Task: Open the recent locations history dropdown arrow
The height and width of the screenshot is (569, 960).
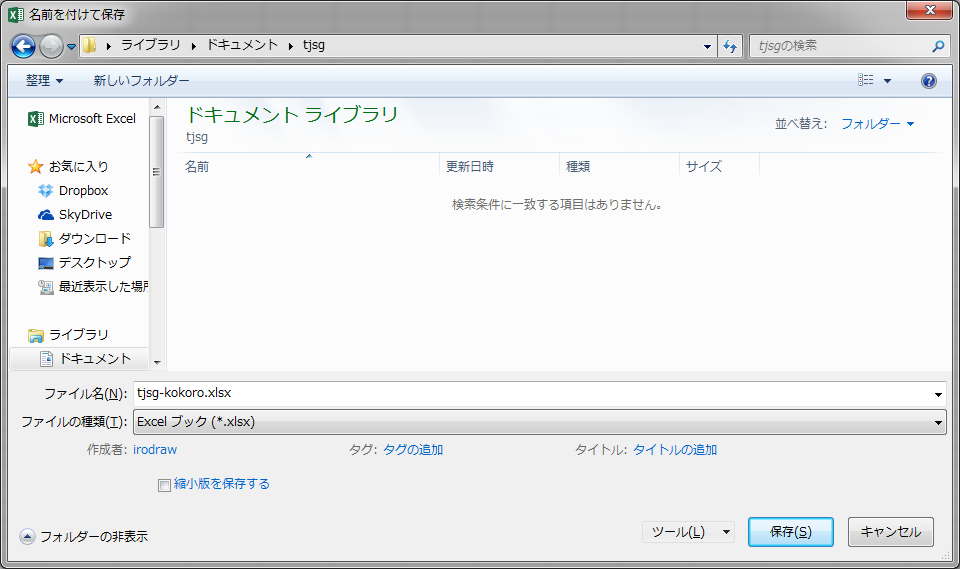Action: click(x=71, y=47)
